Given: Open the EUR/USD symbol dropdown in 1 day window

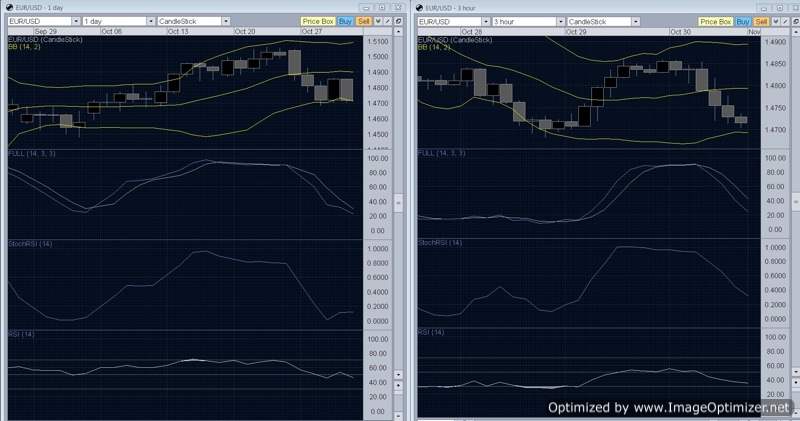Looking at the screenshot, I should (x=76, y=21).
